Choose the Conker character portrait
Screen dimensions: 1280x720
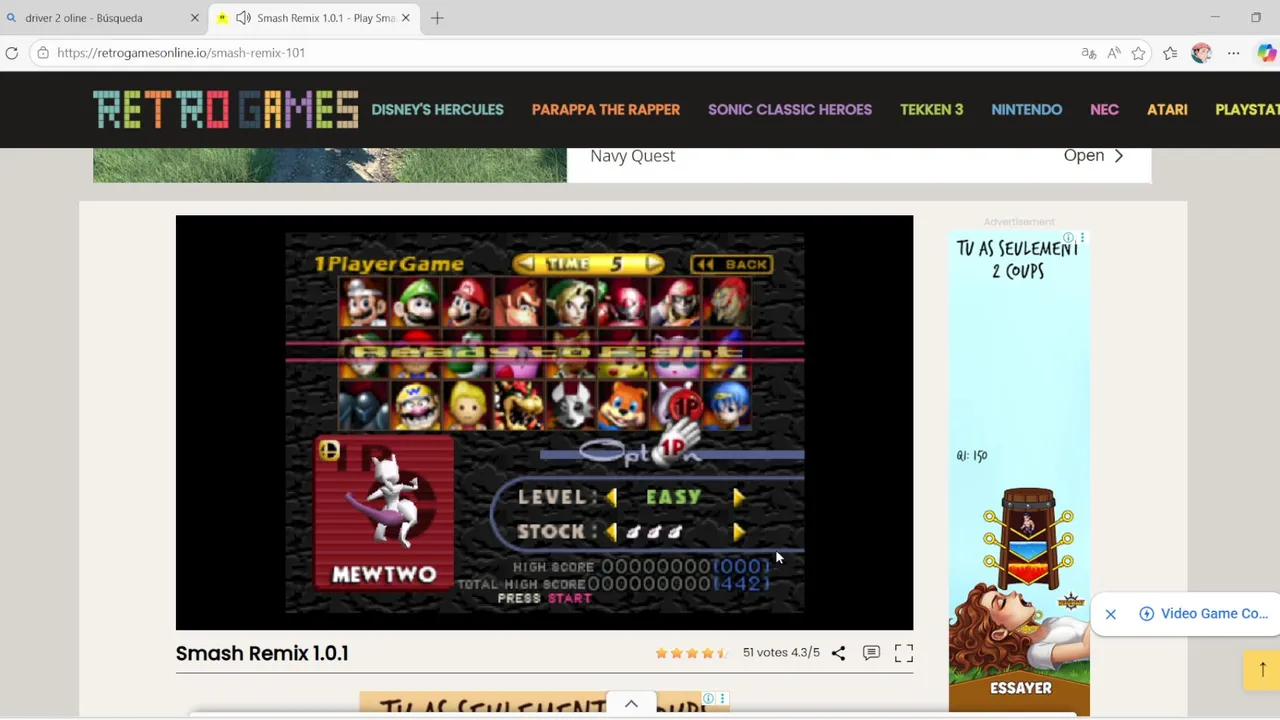click(623, 405)
